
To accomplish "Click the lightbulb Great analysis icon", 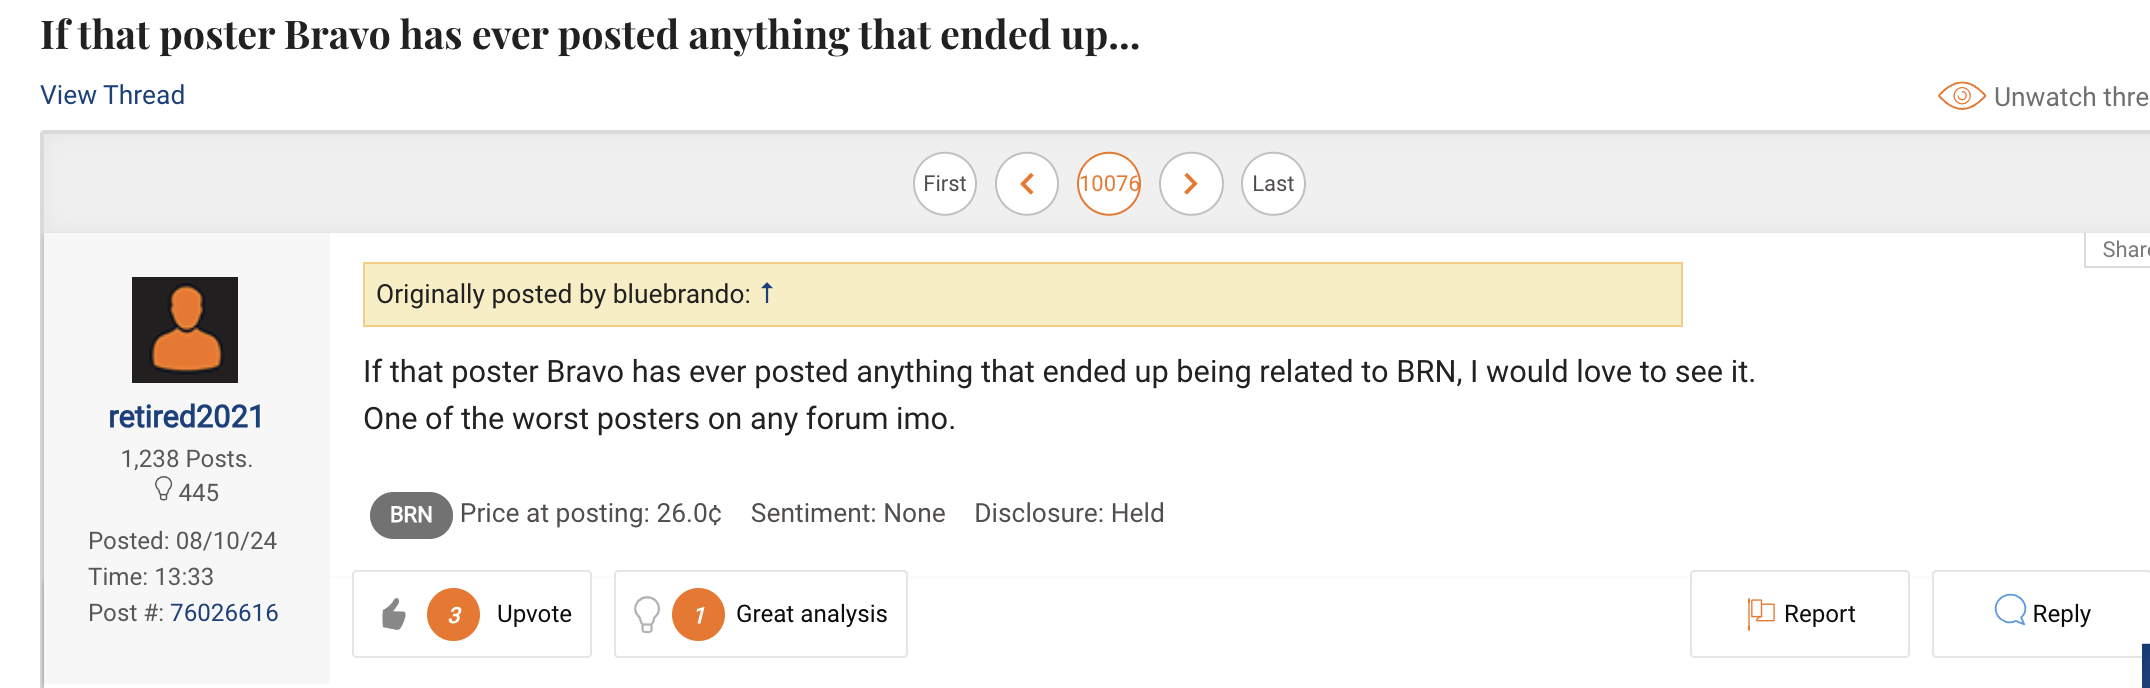I will 647,614.
